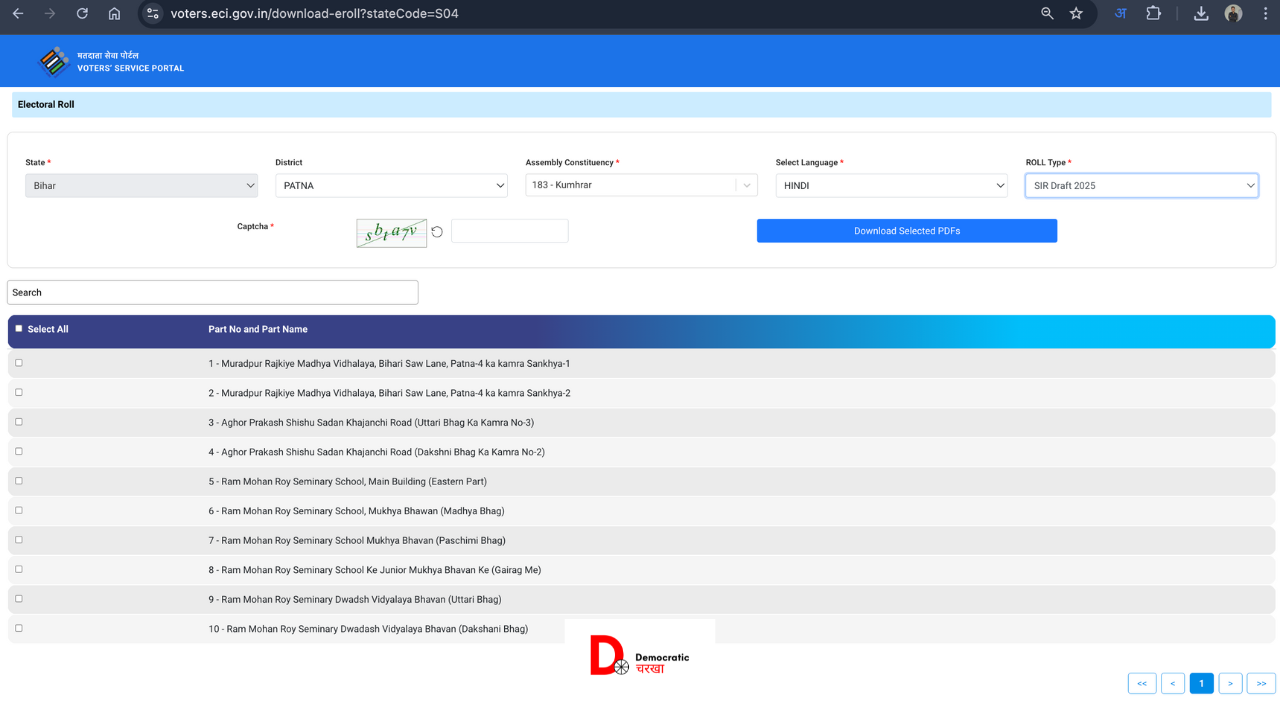This screenshot has height=720, width=1280.
Task: Expand the Assembly Constituency Kumhrar dropdown
Action: [641, 185]
